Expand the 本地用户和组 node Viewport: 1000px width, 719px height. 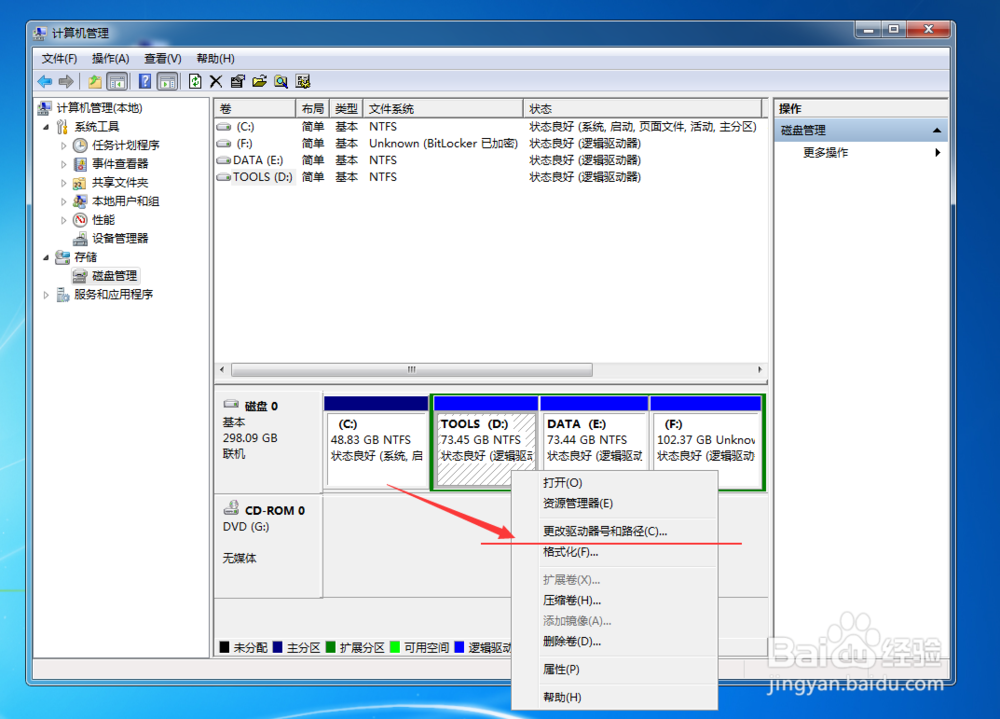63,202
